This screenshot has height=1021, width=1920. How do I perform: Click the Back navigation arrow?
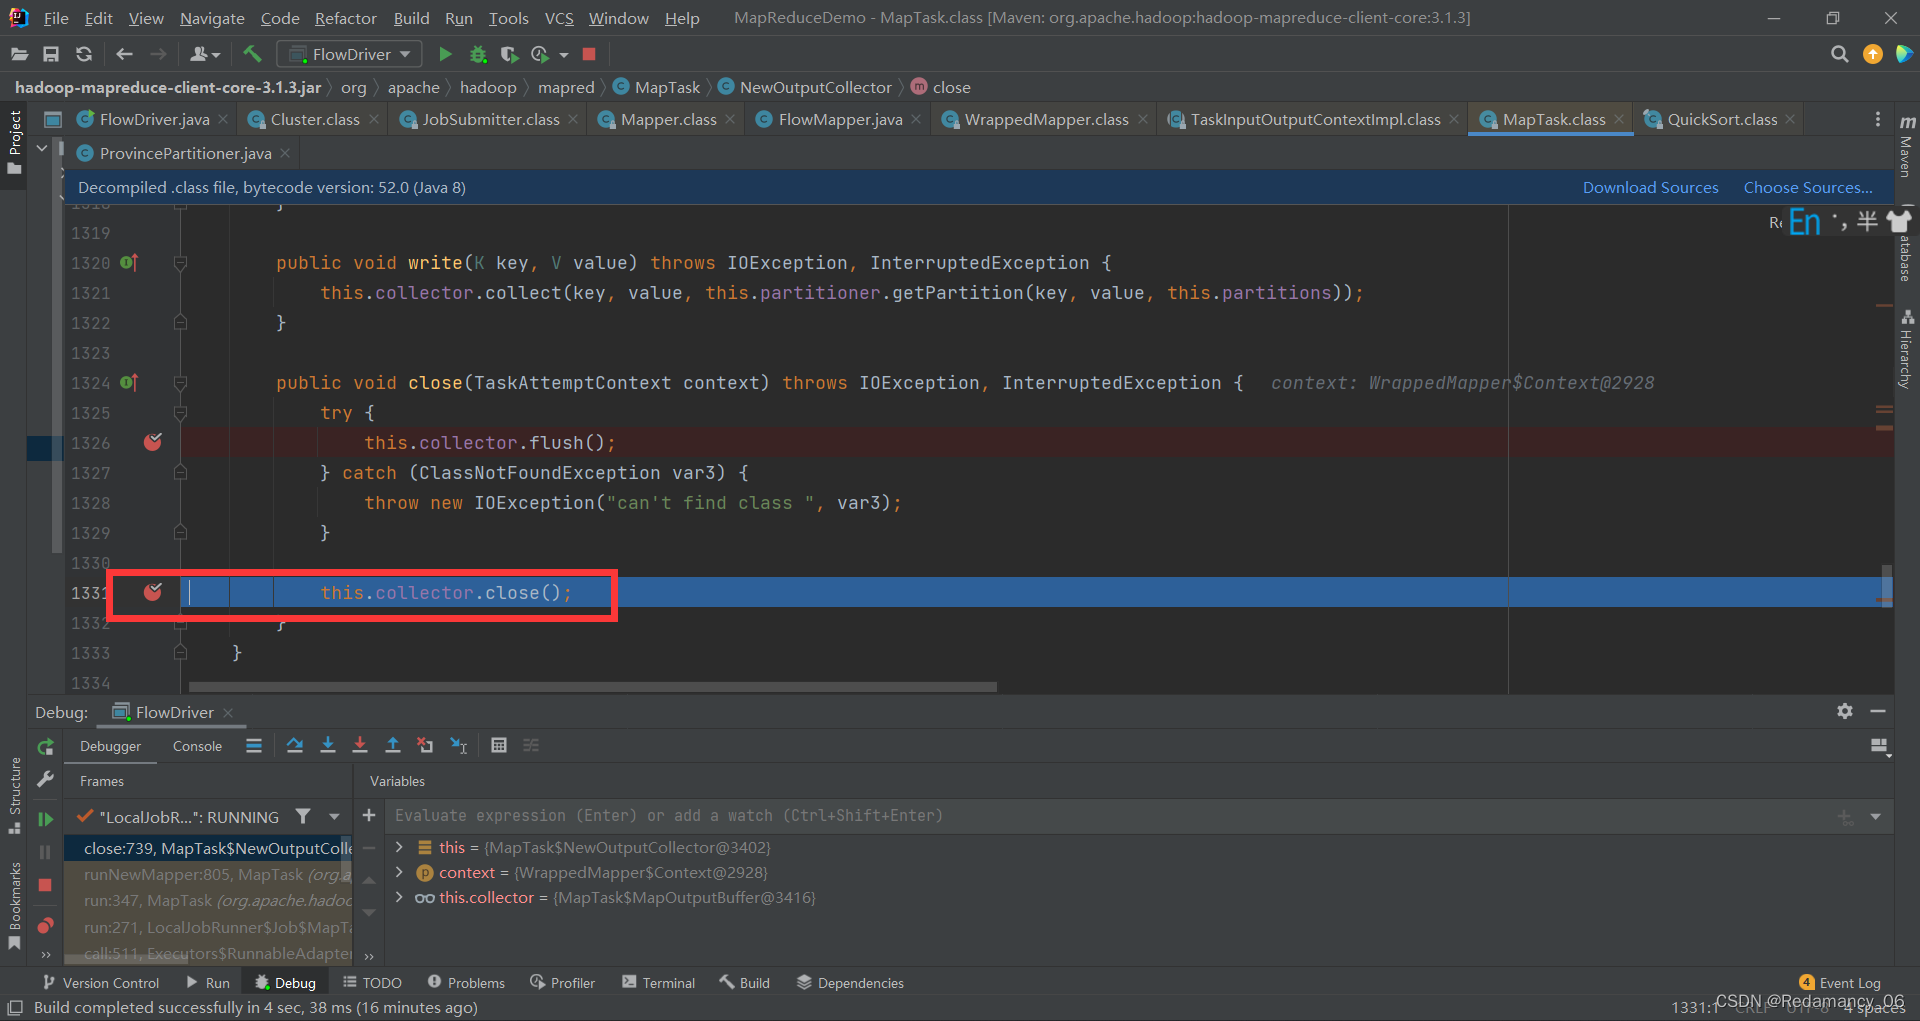pos(124,54)
